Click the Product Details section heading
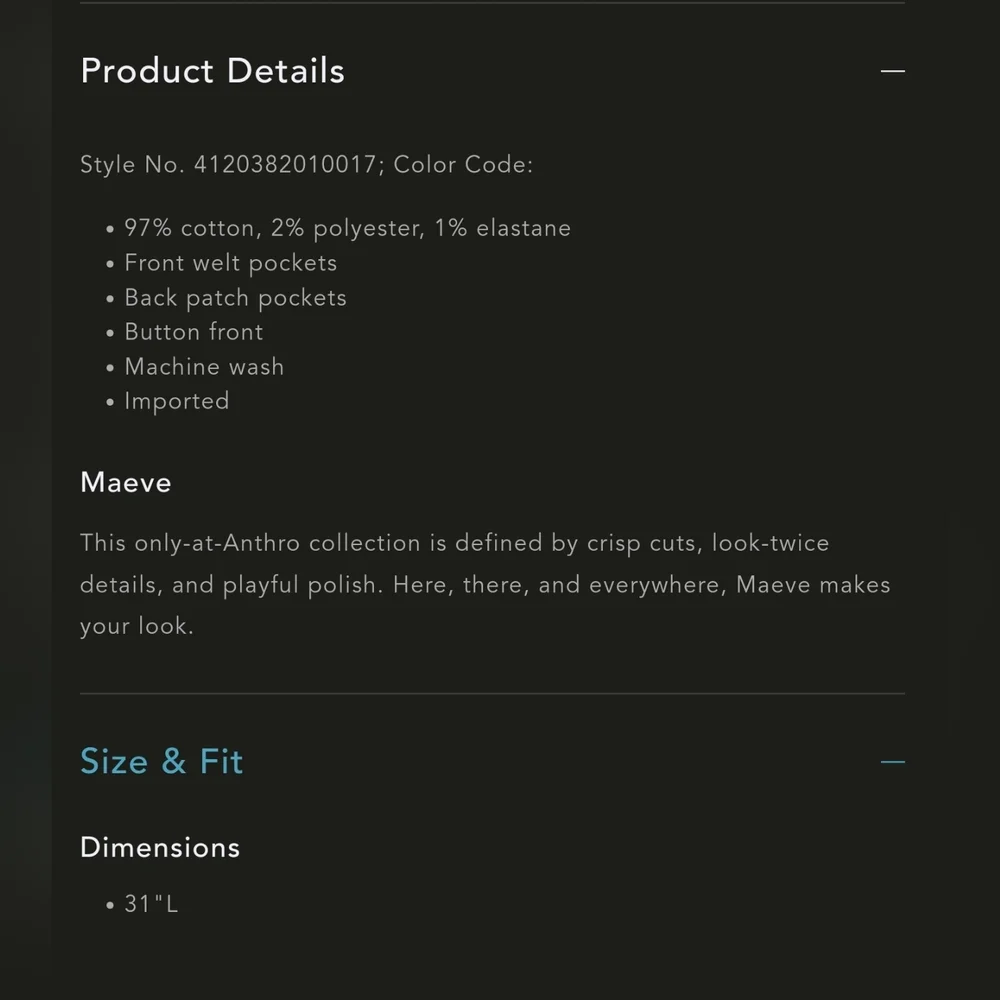Screen dimensions: 1000x1000 (212, 71)
